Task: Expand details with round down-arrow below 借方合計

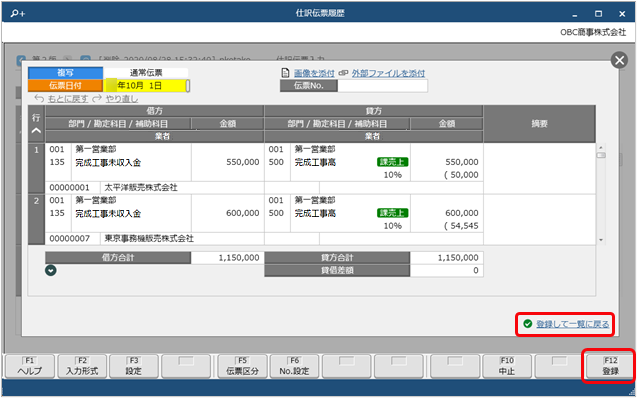Action: click(51, 270)
